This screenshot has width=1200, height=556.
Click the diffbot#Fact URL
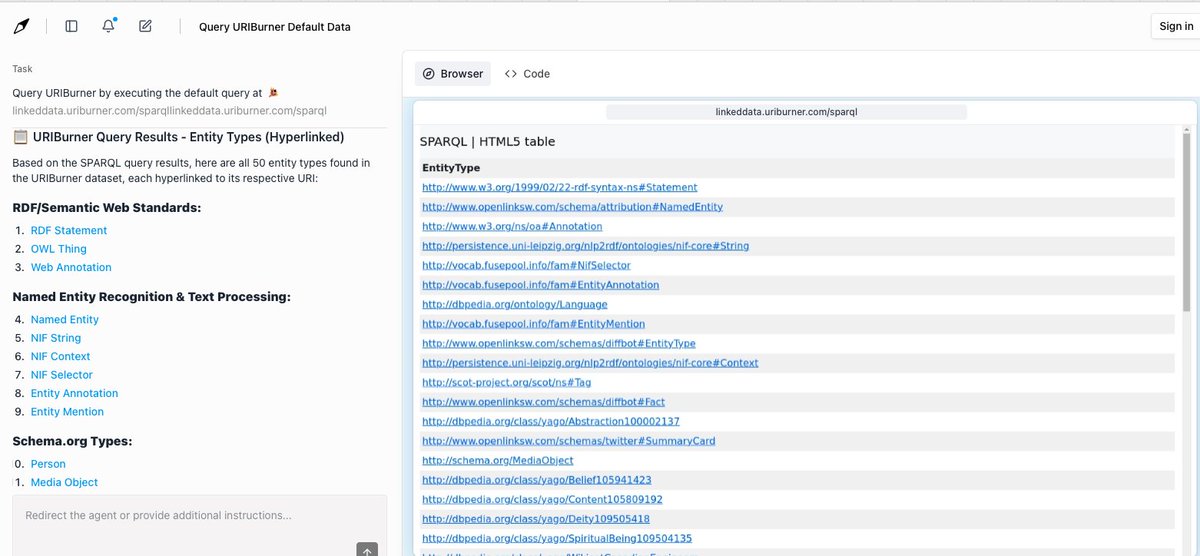point(543,402)
